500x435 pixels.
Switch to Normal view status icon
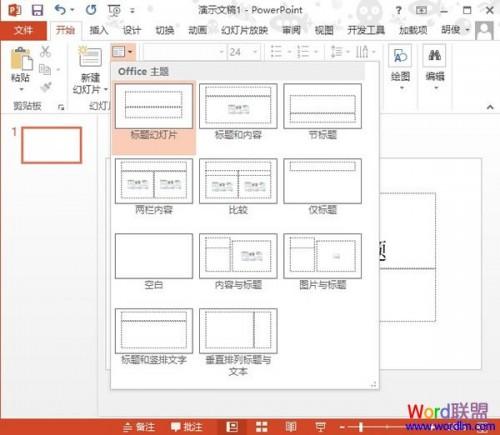click(x=232, y=427)
